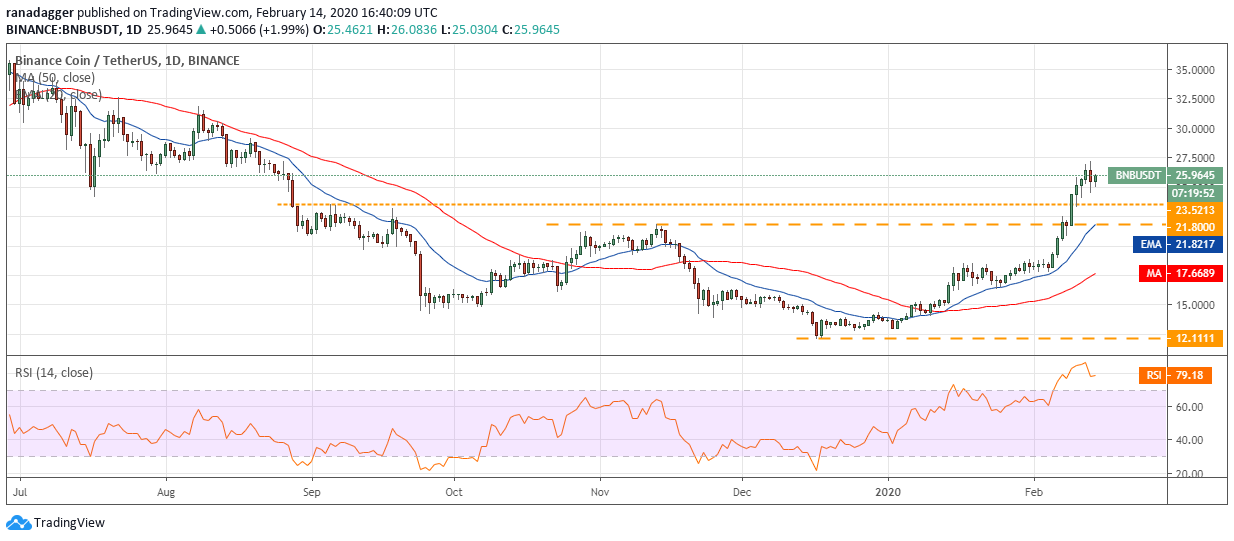
Task: Click the 2020 label on time axis
Action: (x=889, y=492)
